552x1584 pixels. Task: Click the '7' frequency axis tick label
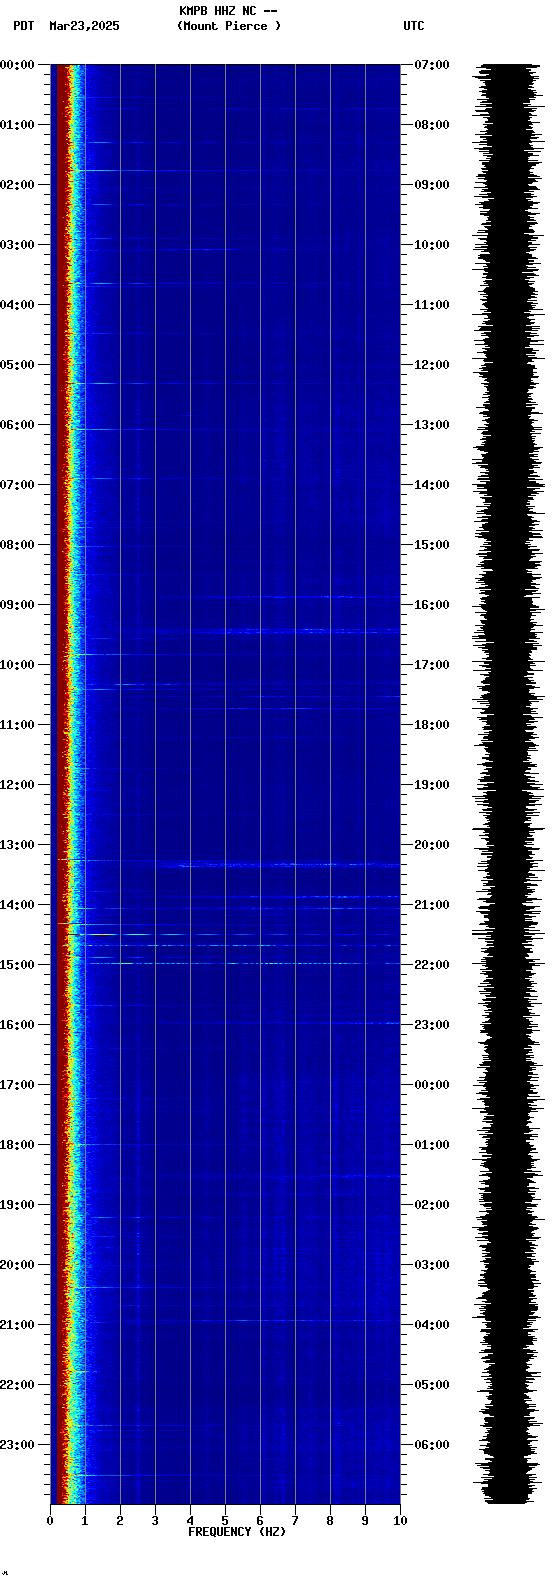click(x=295, y=1521)
